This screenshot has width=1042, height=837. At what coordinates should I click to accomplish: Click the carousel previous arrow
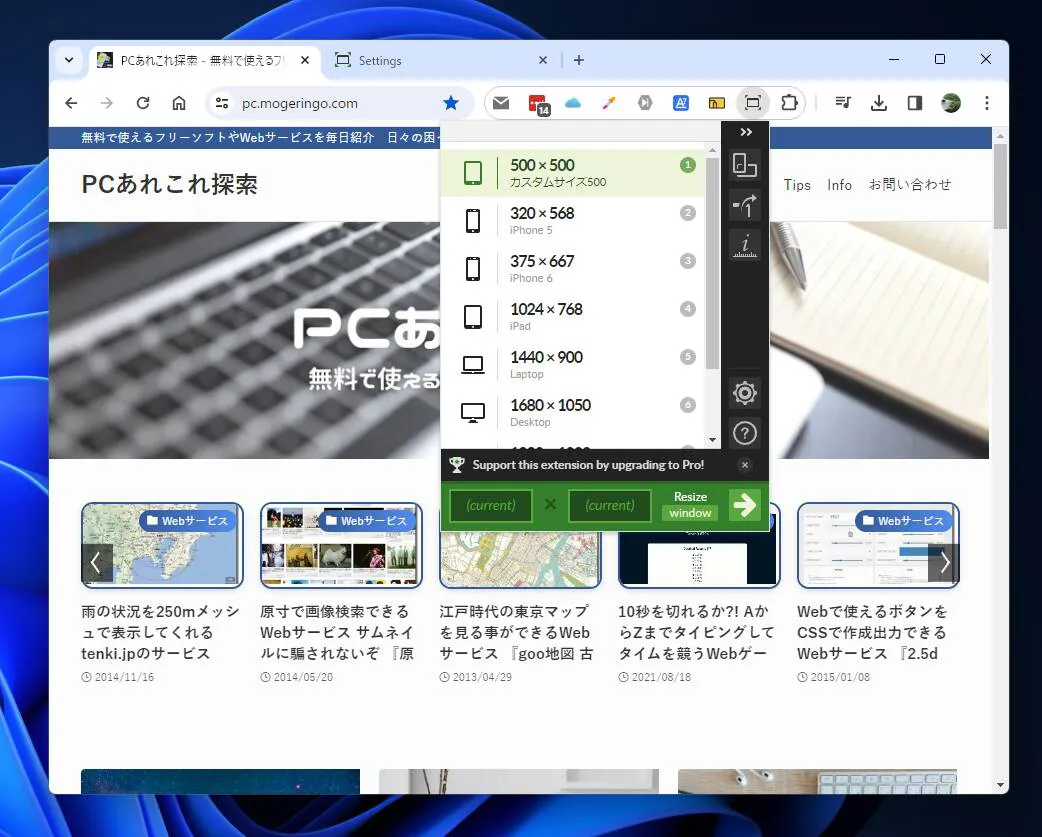point(96,563)
